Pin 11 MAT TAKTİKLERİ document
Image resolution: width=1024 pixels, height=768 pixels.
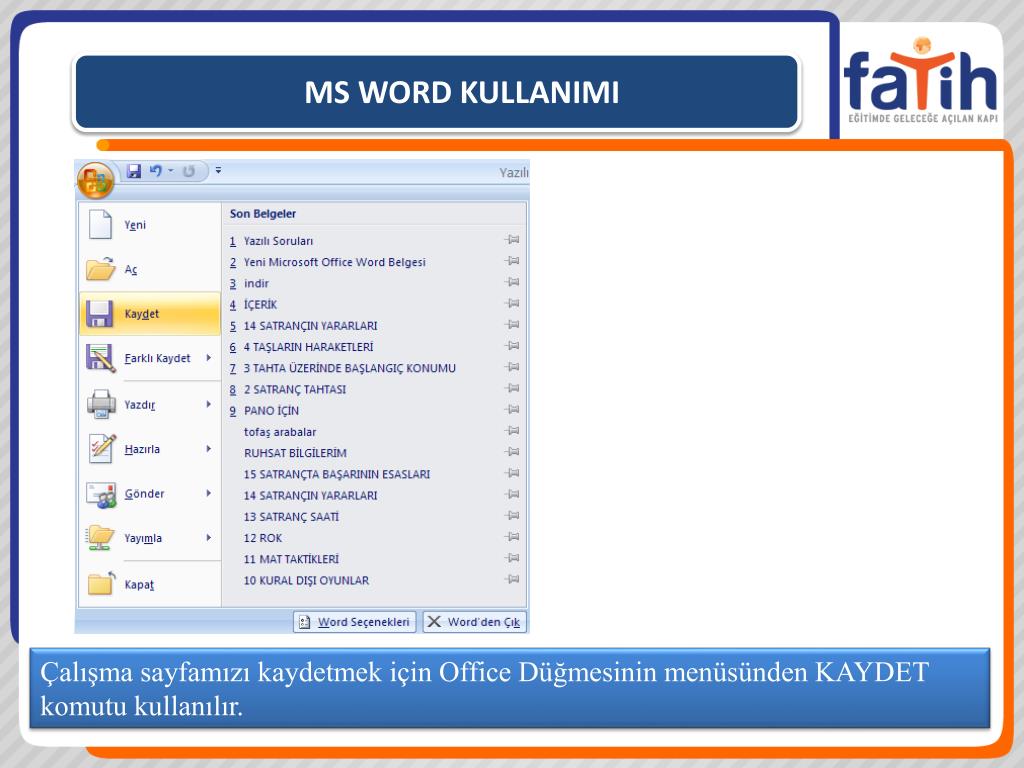click(x=513, y=558)
